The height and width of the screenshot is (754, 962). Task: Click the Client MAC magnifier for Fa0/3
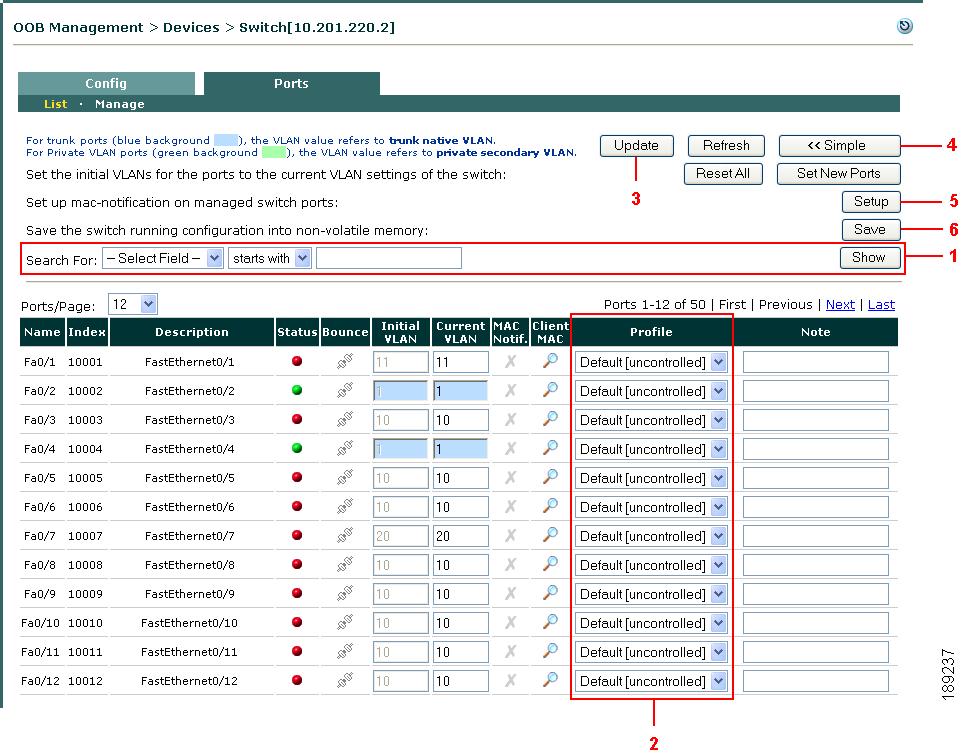click(550, 420)
